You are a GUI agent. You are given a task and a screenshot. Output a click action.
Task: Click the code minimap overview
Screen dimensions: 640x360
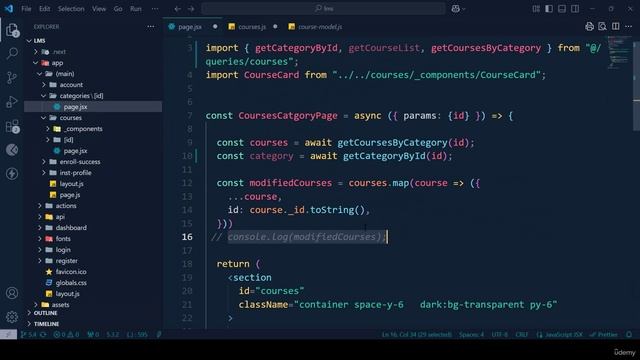click(x=619, y=53)
